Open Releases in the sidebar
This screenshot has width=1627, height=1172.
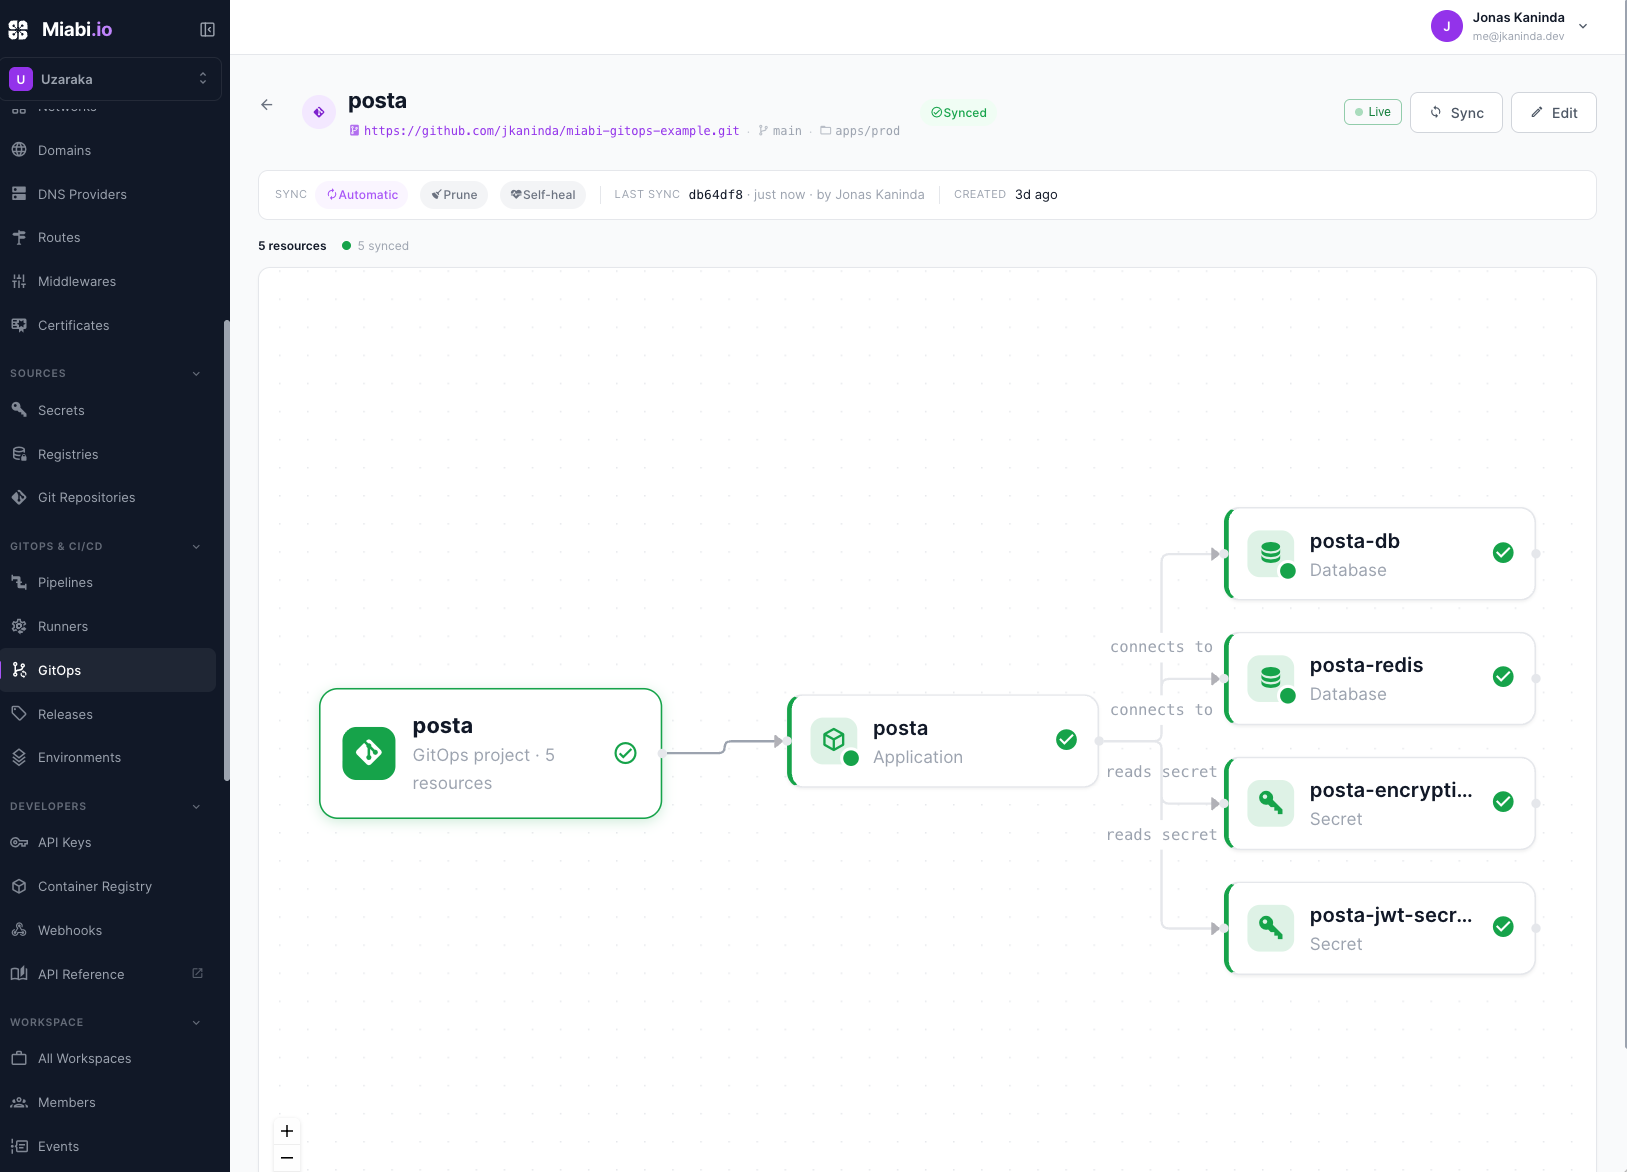click(x=108, y=714)
